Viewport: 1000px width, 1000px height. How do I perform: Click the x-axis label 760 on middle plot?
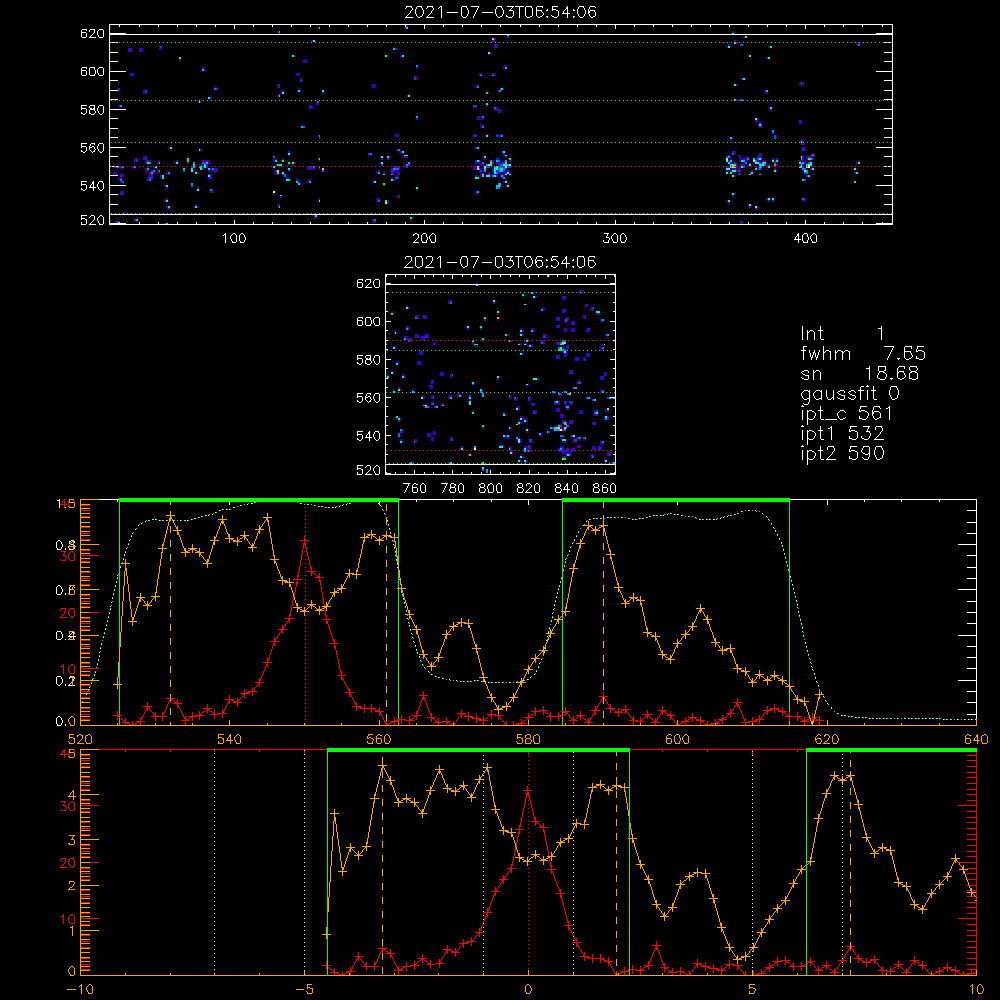click(415, 489)
